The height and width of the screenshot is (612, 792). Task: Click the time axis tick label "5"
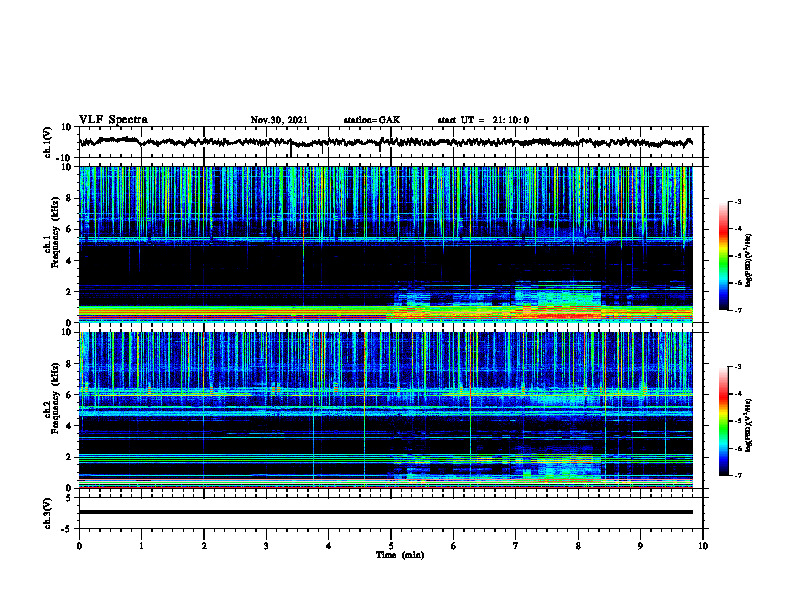pos(391,546)
